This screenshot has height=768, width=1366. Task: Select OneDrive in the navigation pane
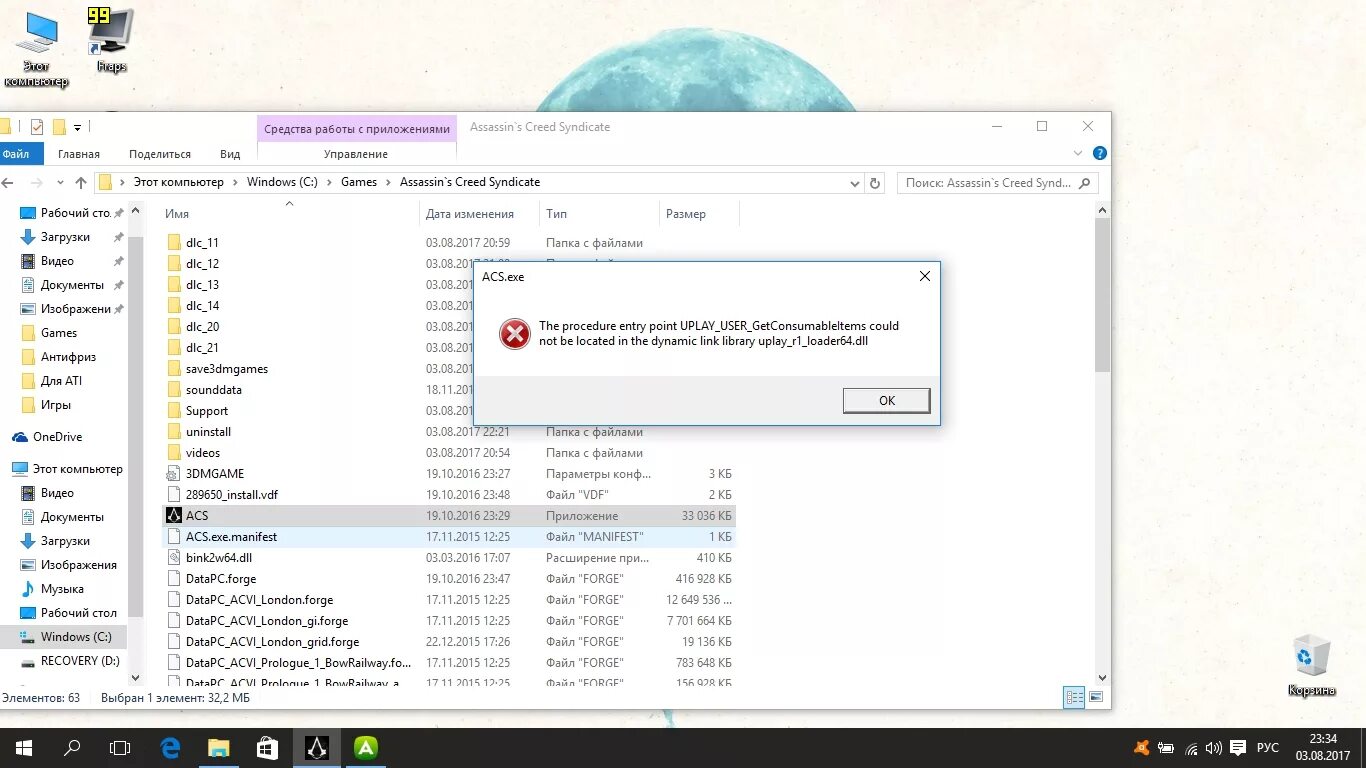tap(57, 437)
